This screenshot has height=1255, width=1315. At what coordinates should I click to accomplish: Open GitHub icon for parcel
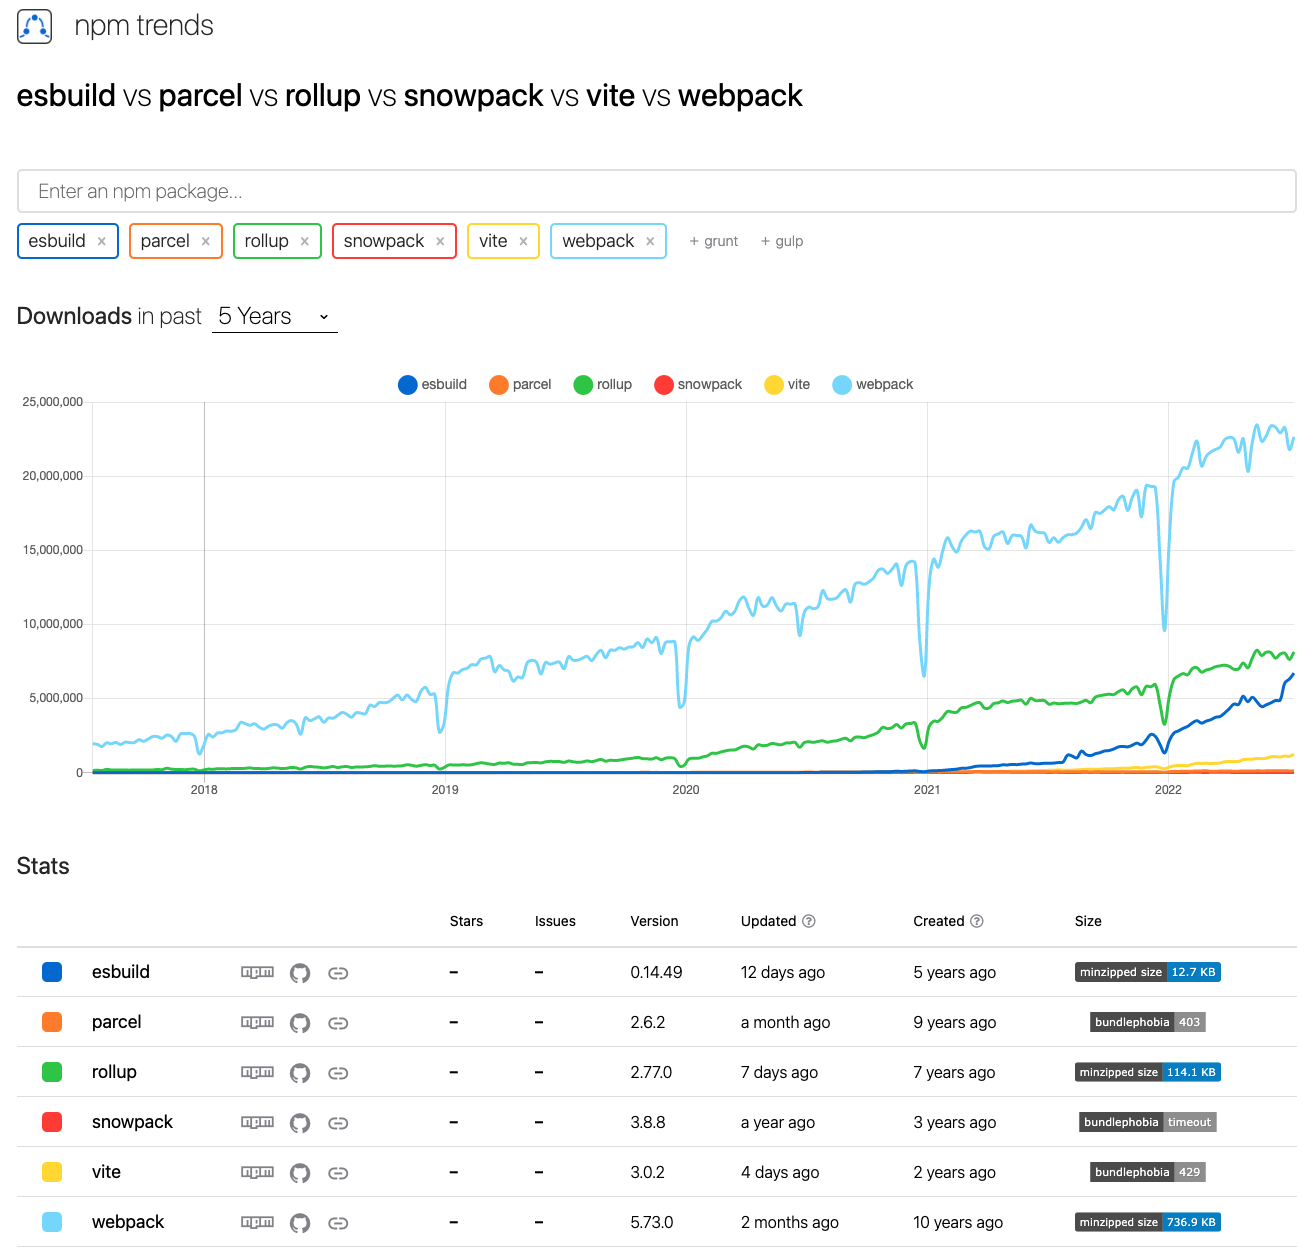tap(300, 1023)
